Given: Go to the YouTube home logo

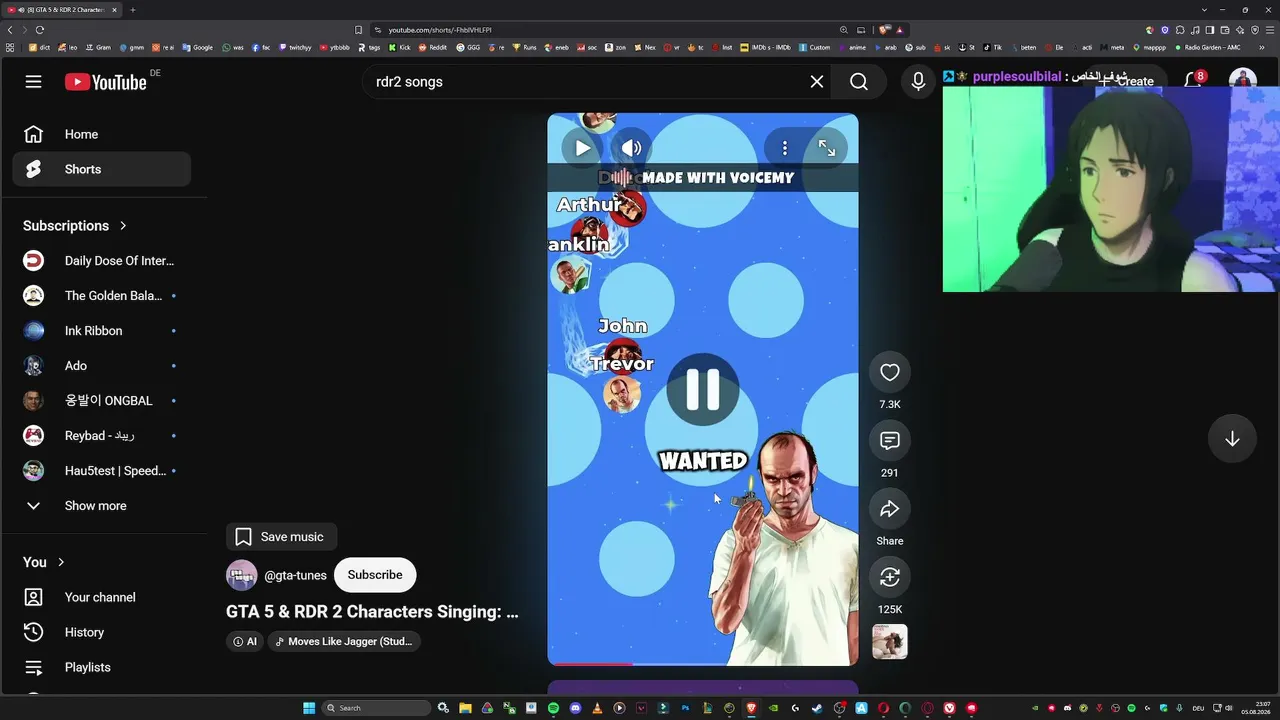Looking at the screenshot, I should 106,82.
